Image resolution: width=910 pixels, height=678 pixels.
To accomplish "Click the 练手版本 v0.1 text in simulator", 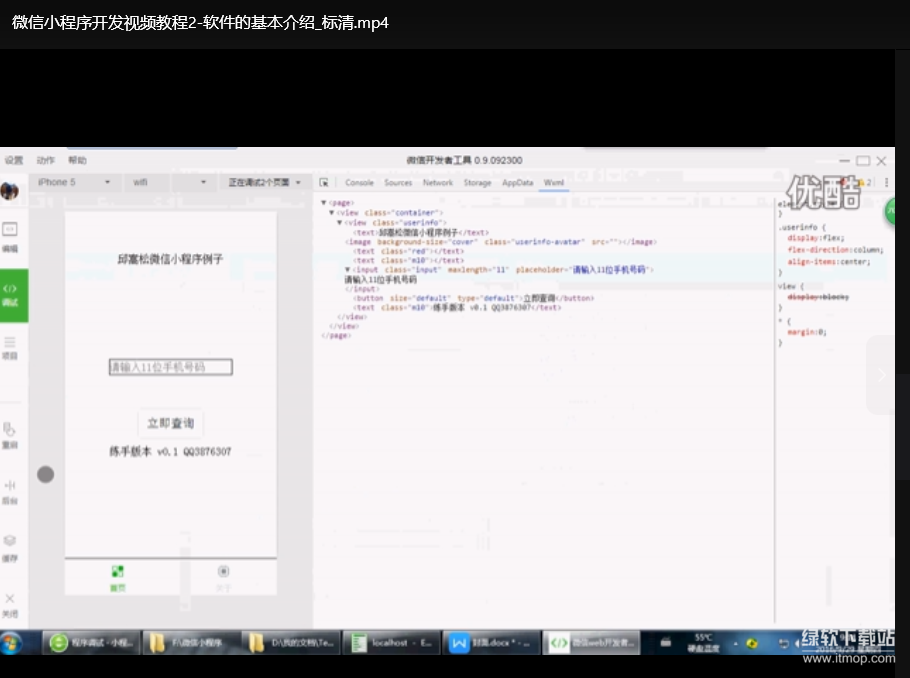I will point(170,451).
